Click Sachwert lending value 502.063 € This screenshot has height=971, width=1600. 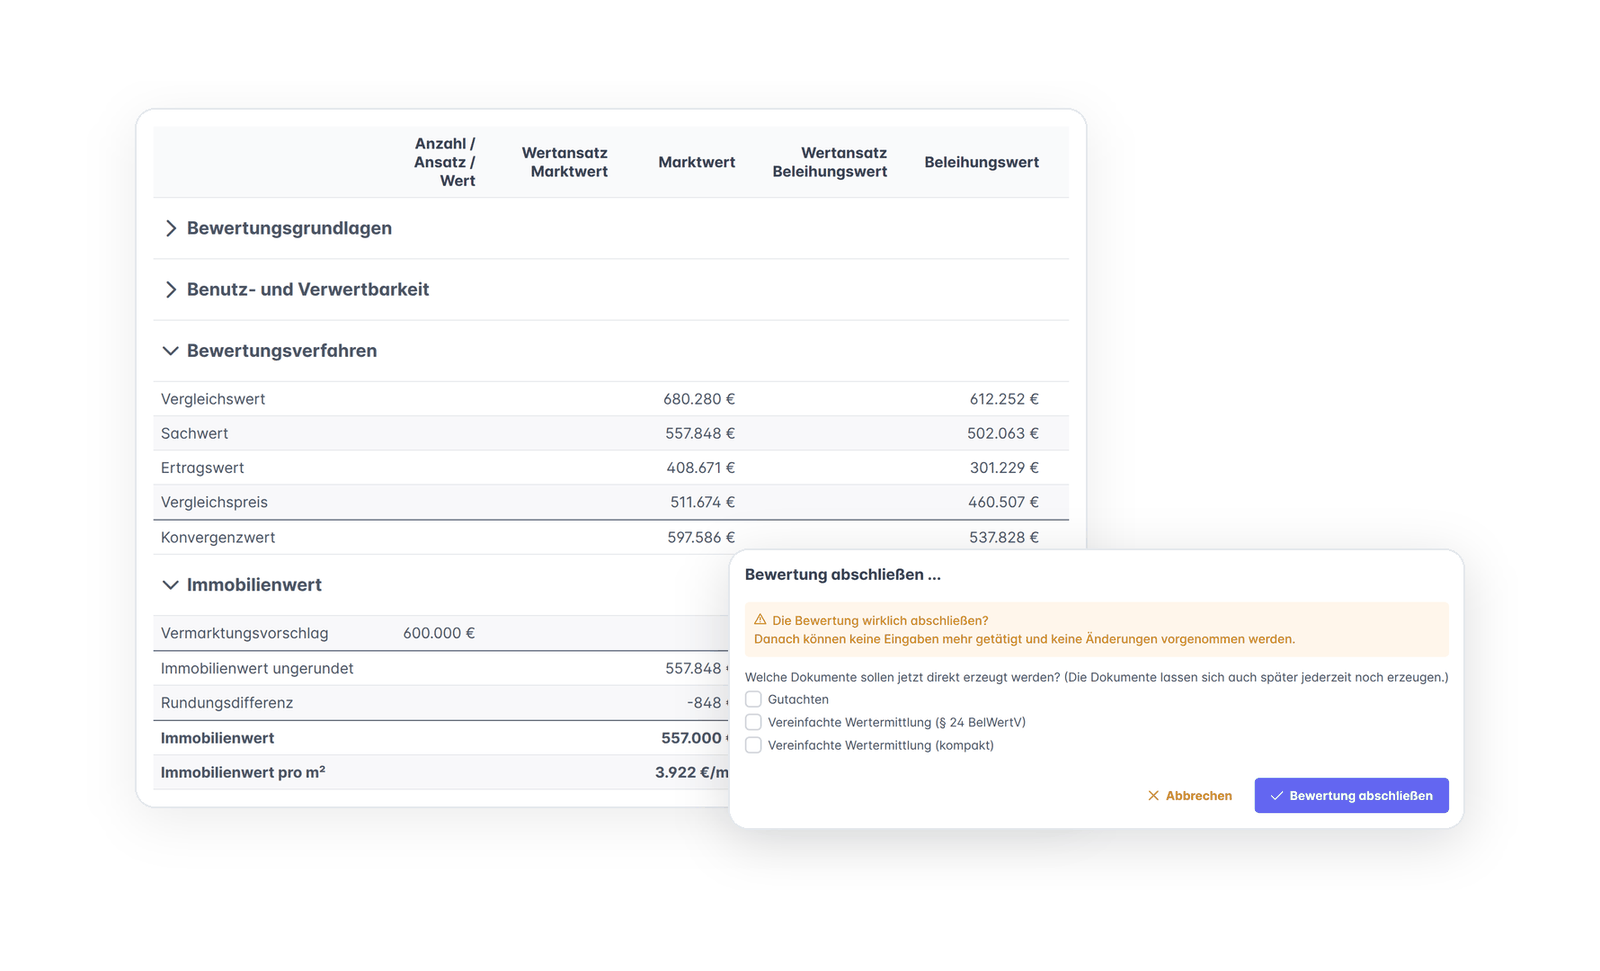click(1003, 433)
